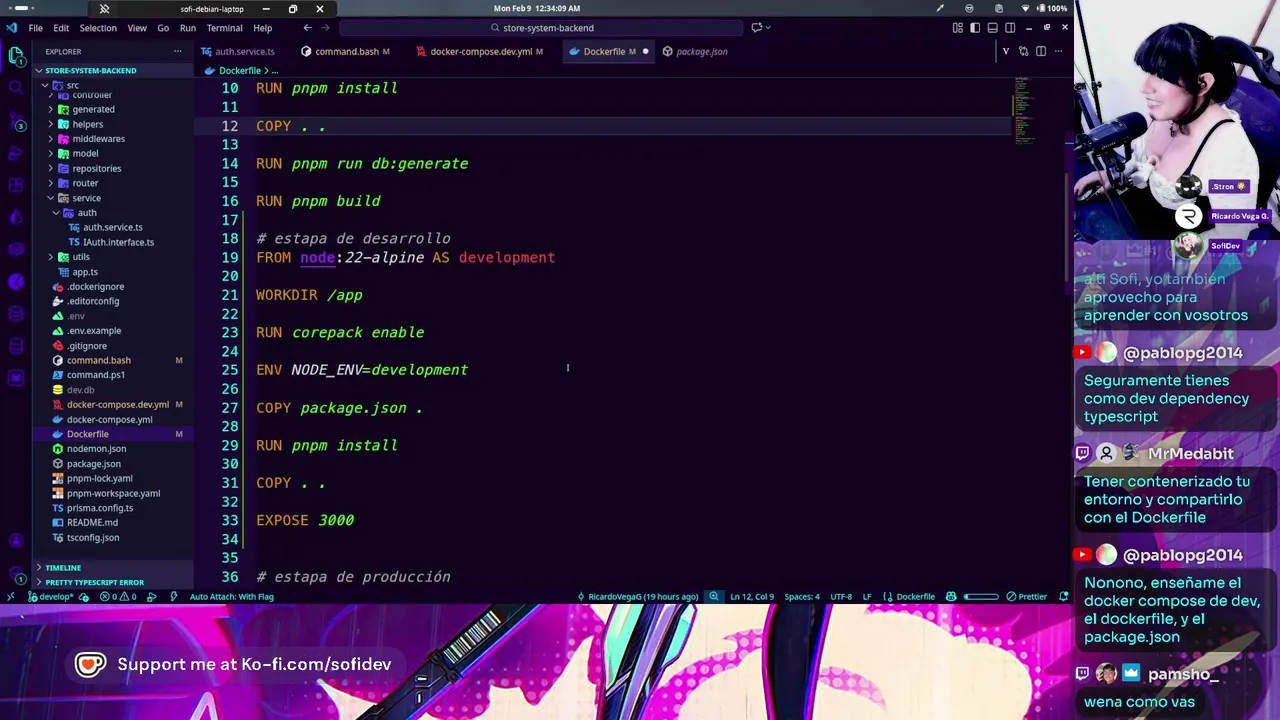Screen dimensions: 1280x720
Task: Open IAuth.interface.ts in Explorer
Action: pyautogui.click(x=118, y=242)
